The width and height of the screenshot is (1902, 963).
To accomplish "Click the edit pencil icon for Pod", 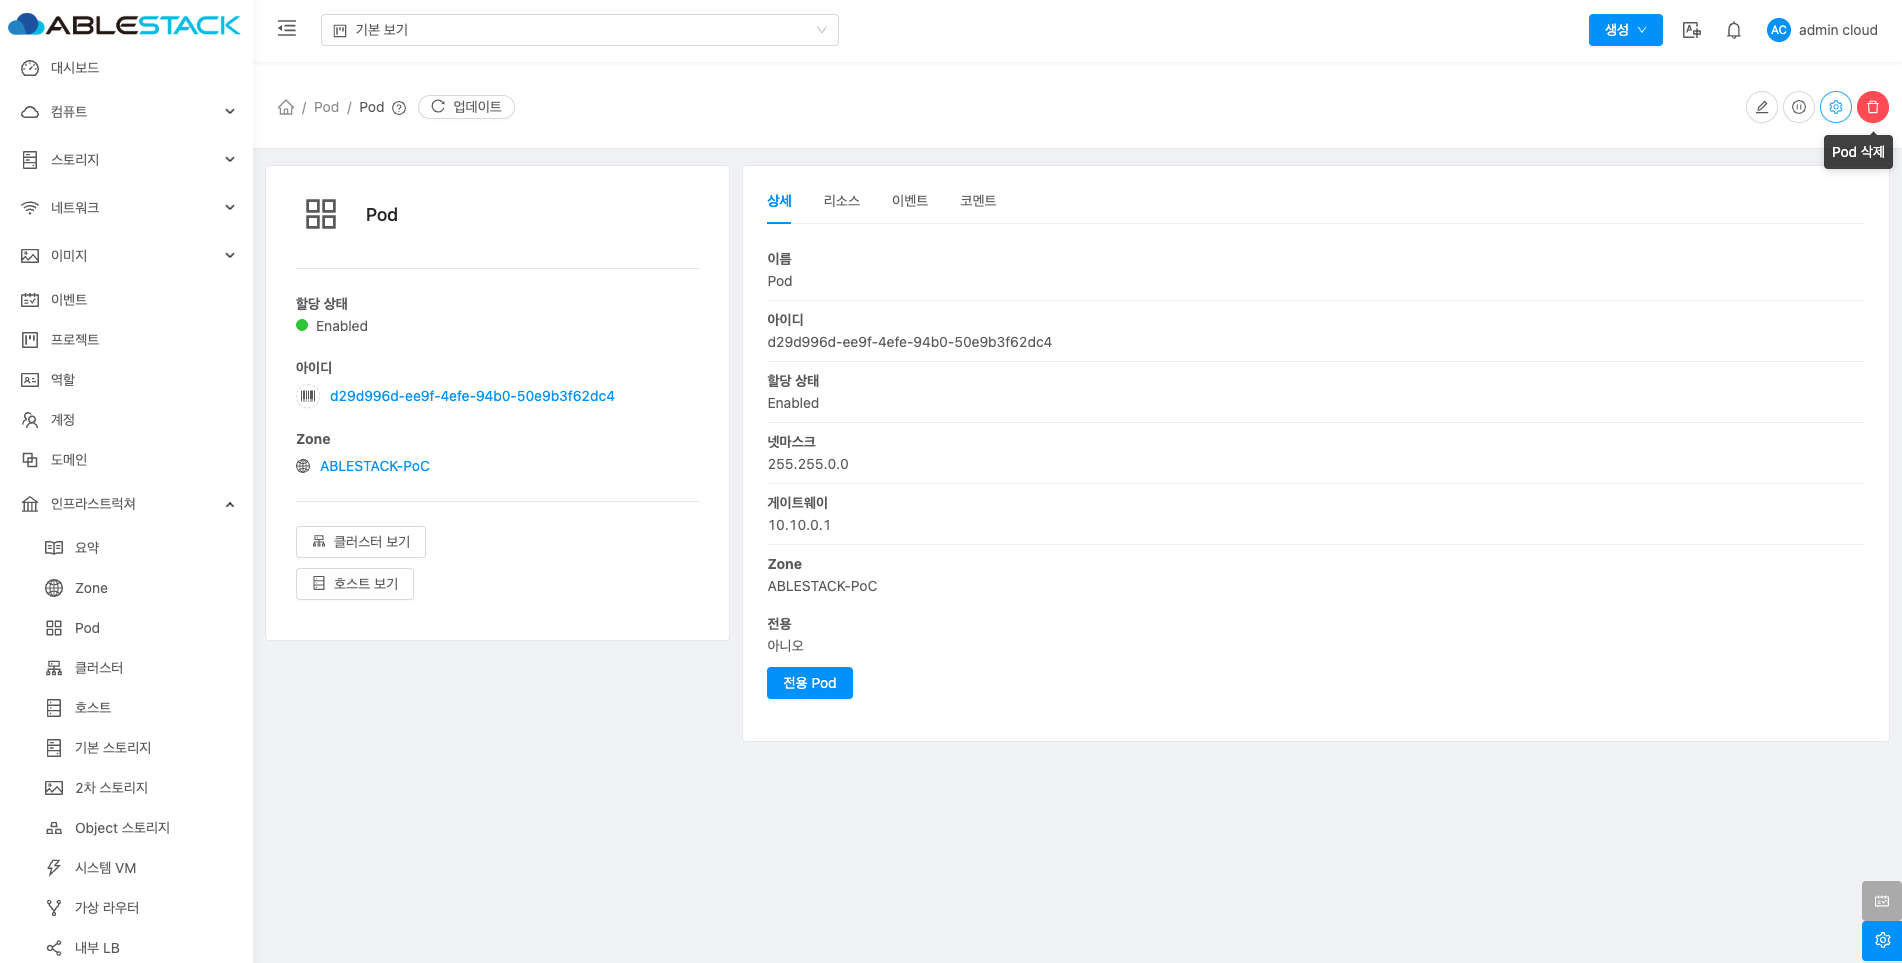I will point(1761,107).
